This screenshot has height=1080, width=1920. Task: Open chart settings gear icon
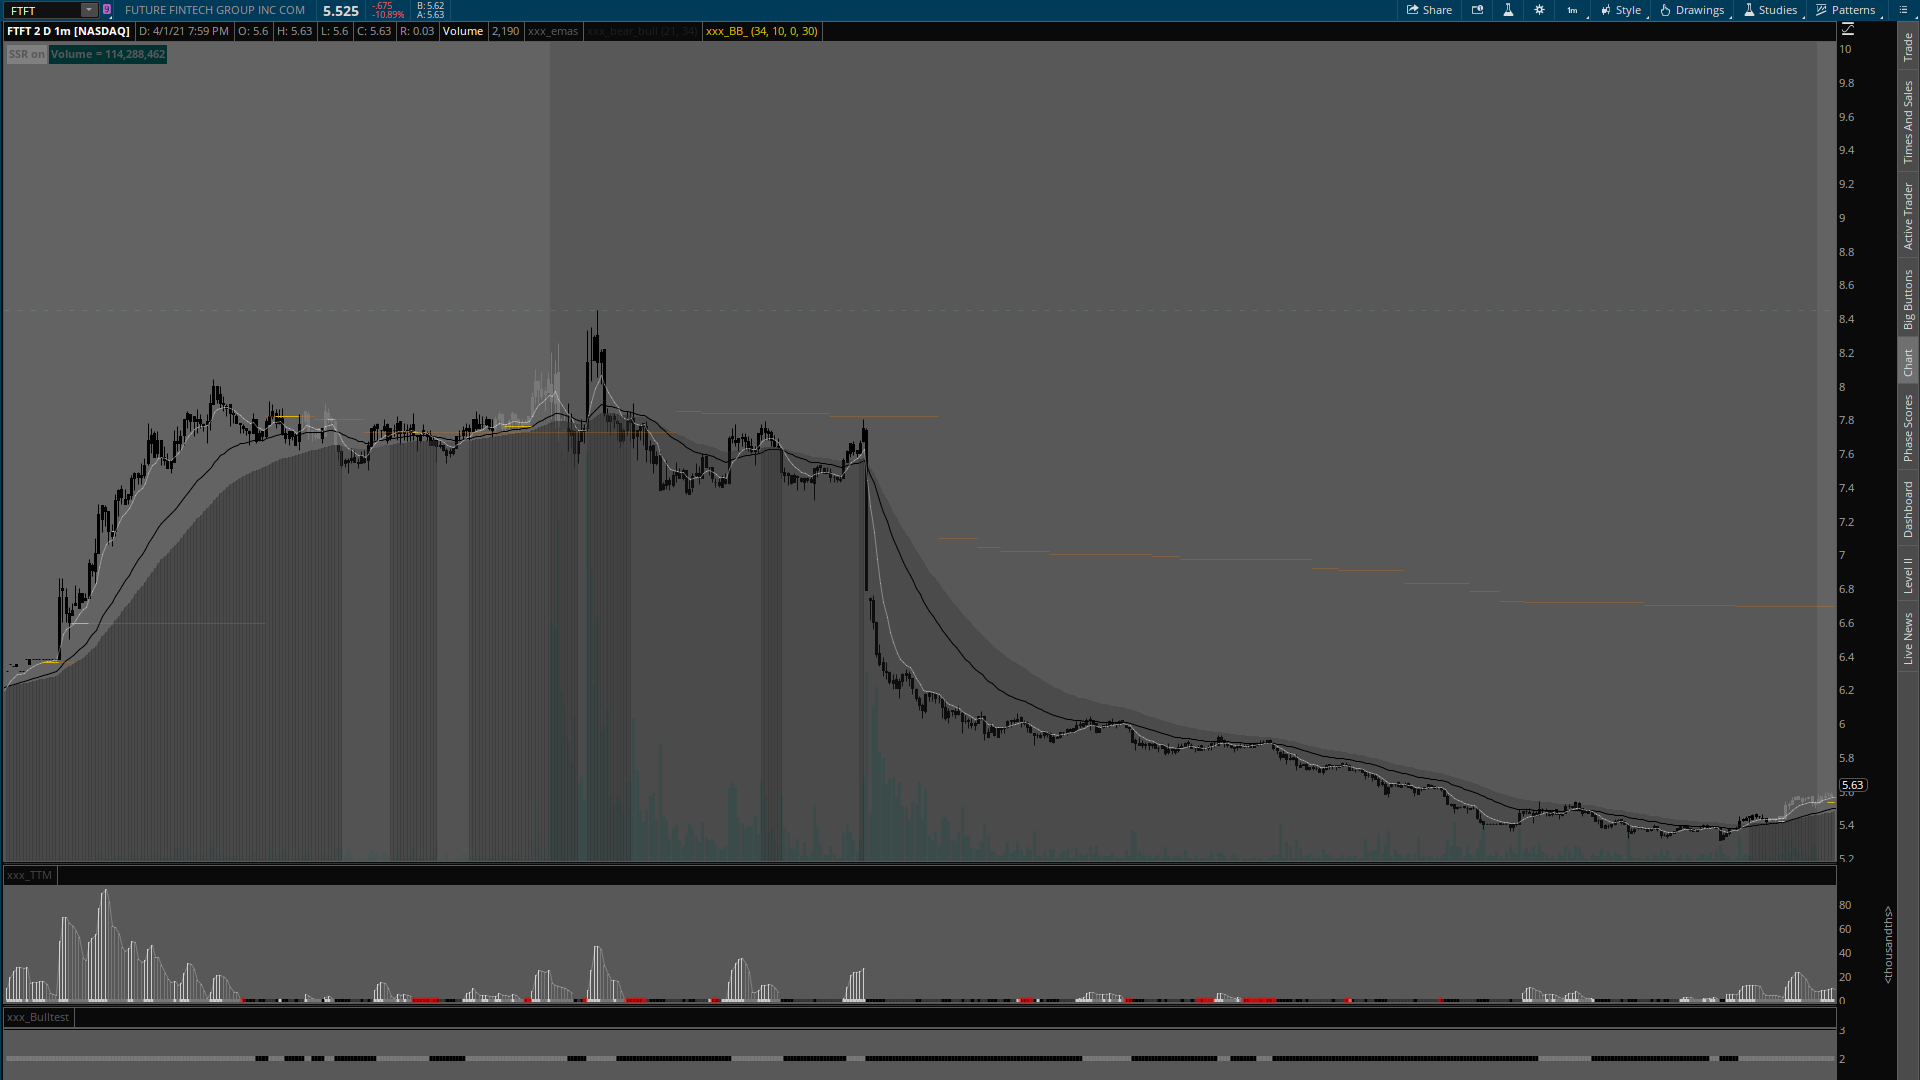(x=1539, y=10)
